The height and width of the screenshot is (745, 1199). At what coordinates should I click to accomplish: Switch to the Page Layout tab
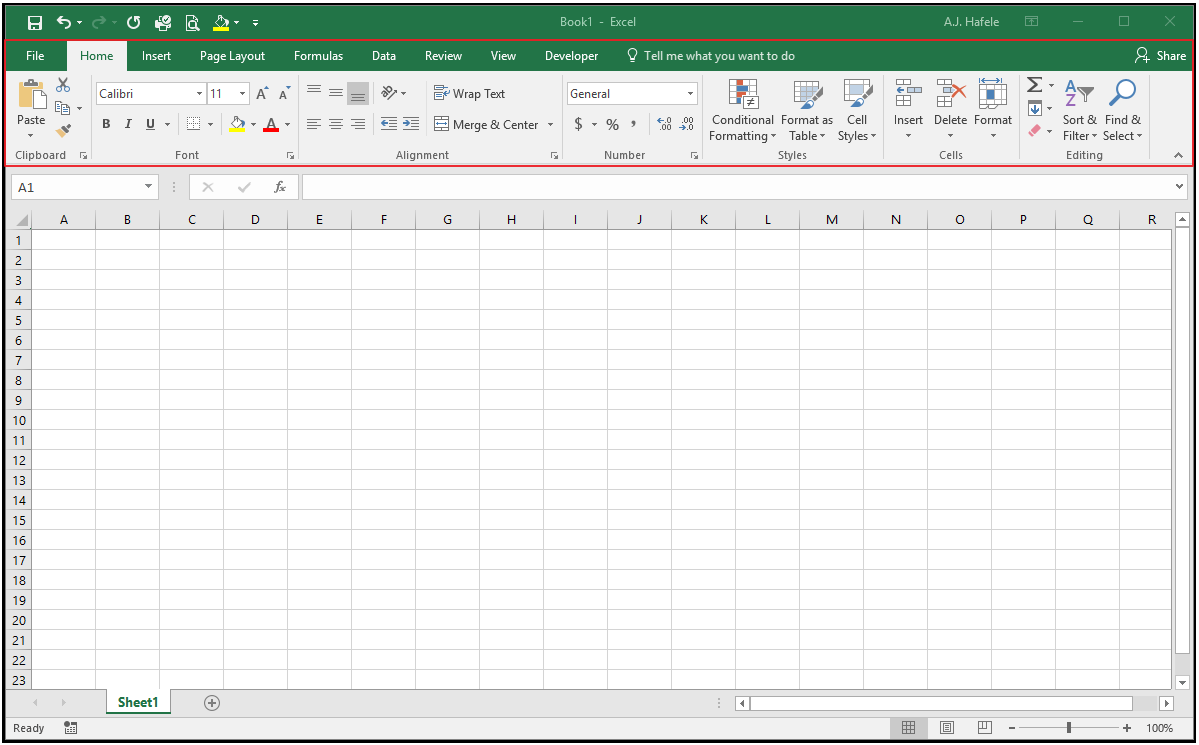point(232,56)
